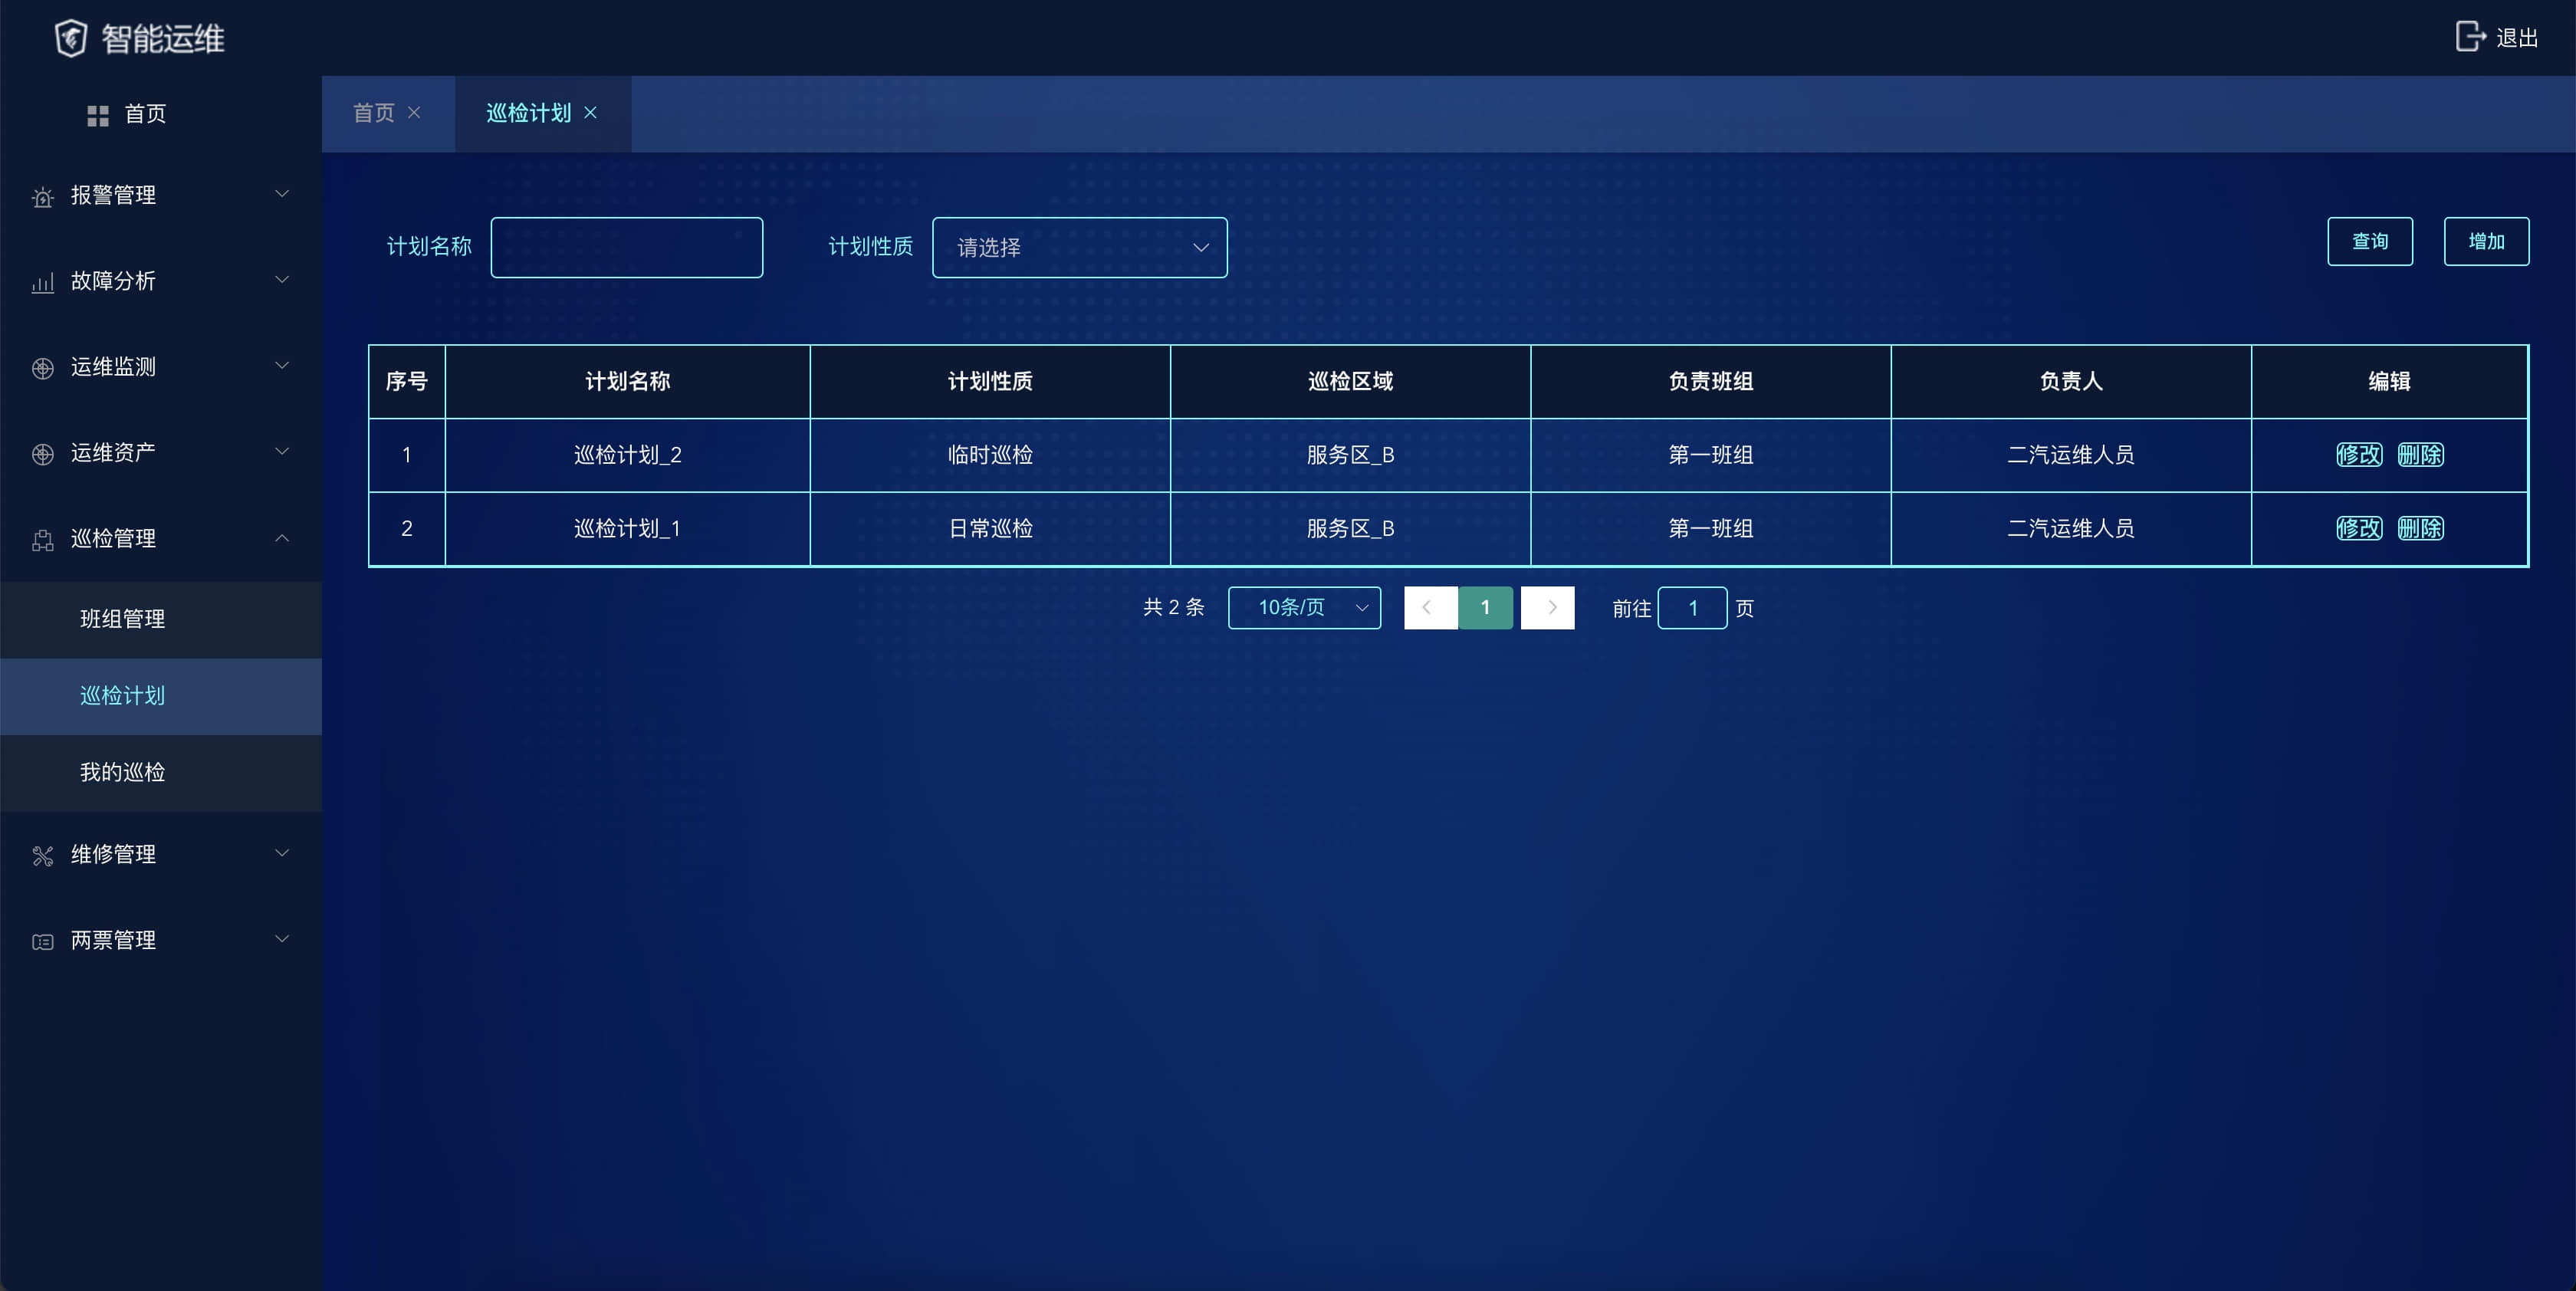The height and width of the screenshot is (1291, 2576).
Task: Click the 两票管理 two-ticket management icon
Action: [43, 940]
